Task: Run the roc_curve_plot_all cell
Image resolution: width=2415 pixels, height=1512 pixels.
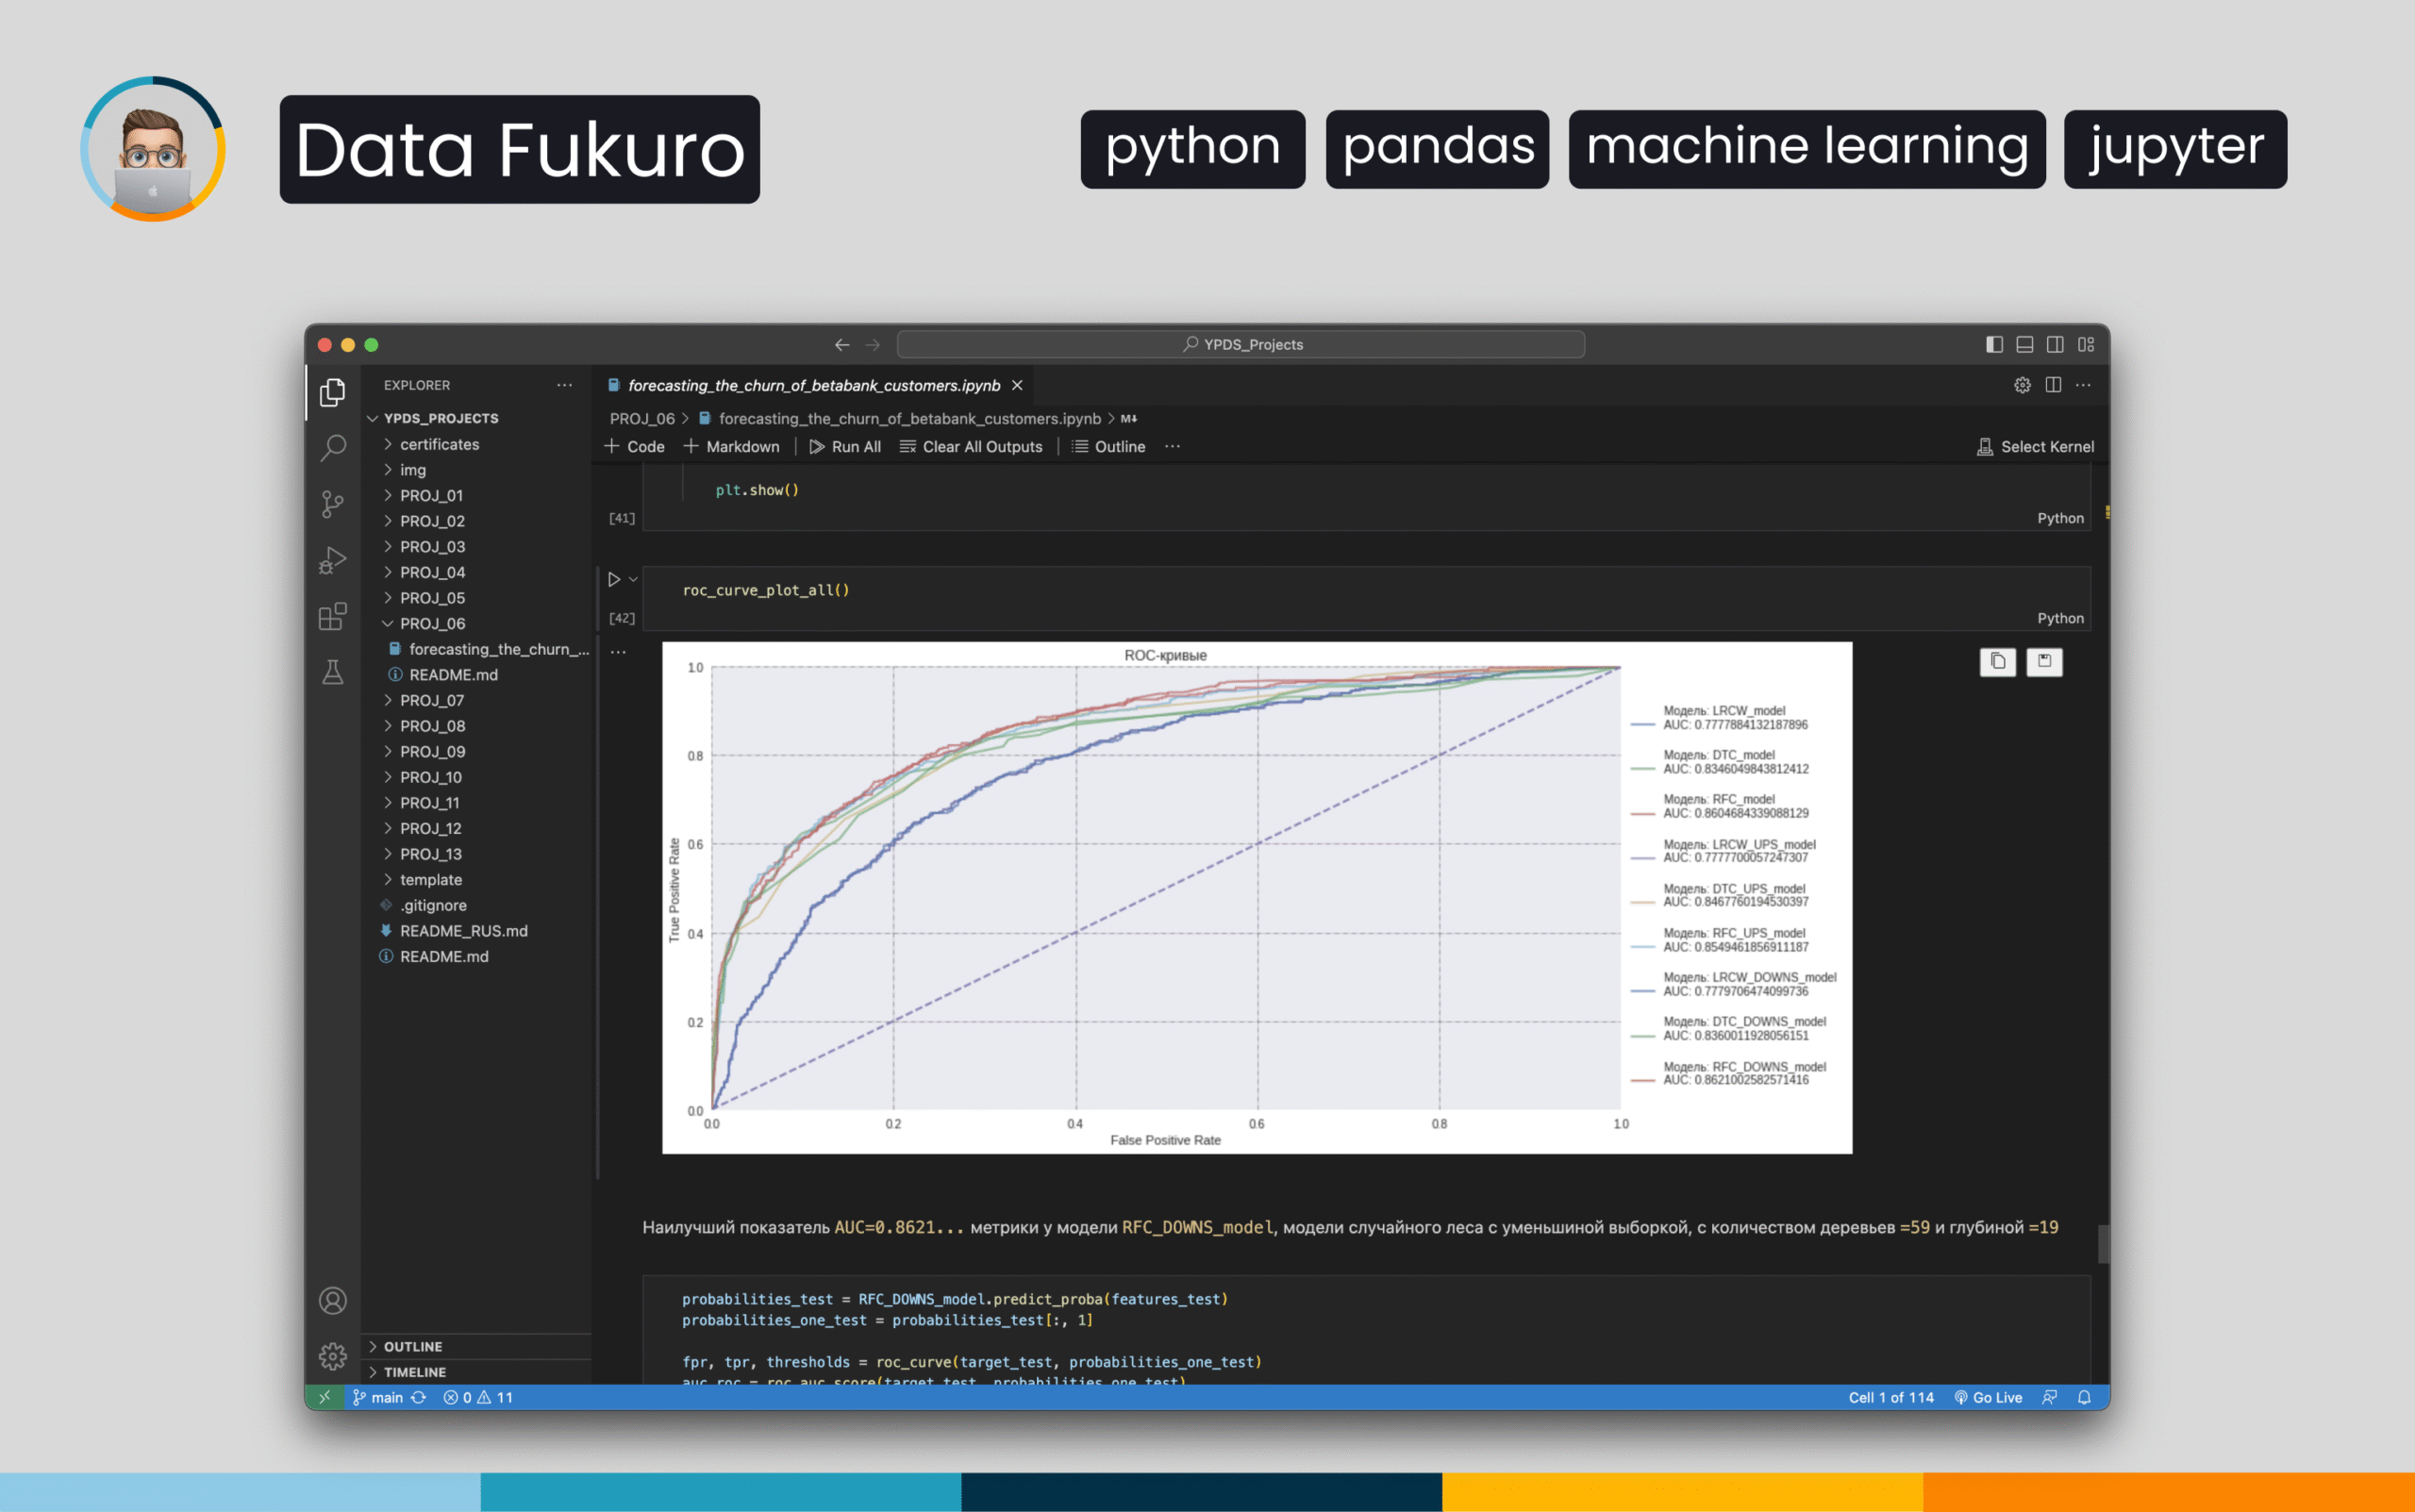Action: tap(614, 579)
